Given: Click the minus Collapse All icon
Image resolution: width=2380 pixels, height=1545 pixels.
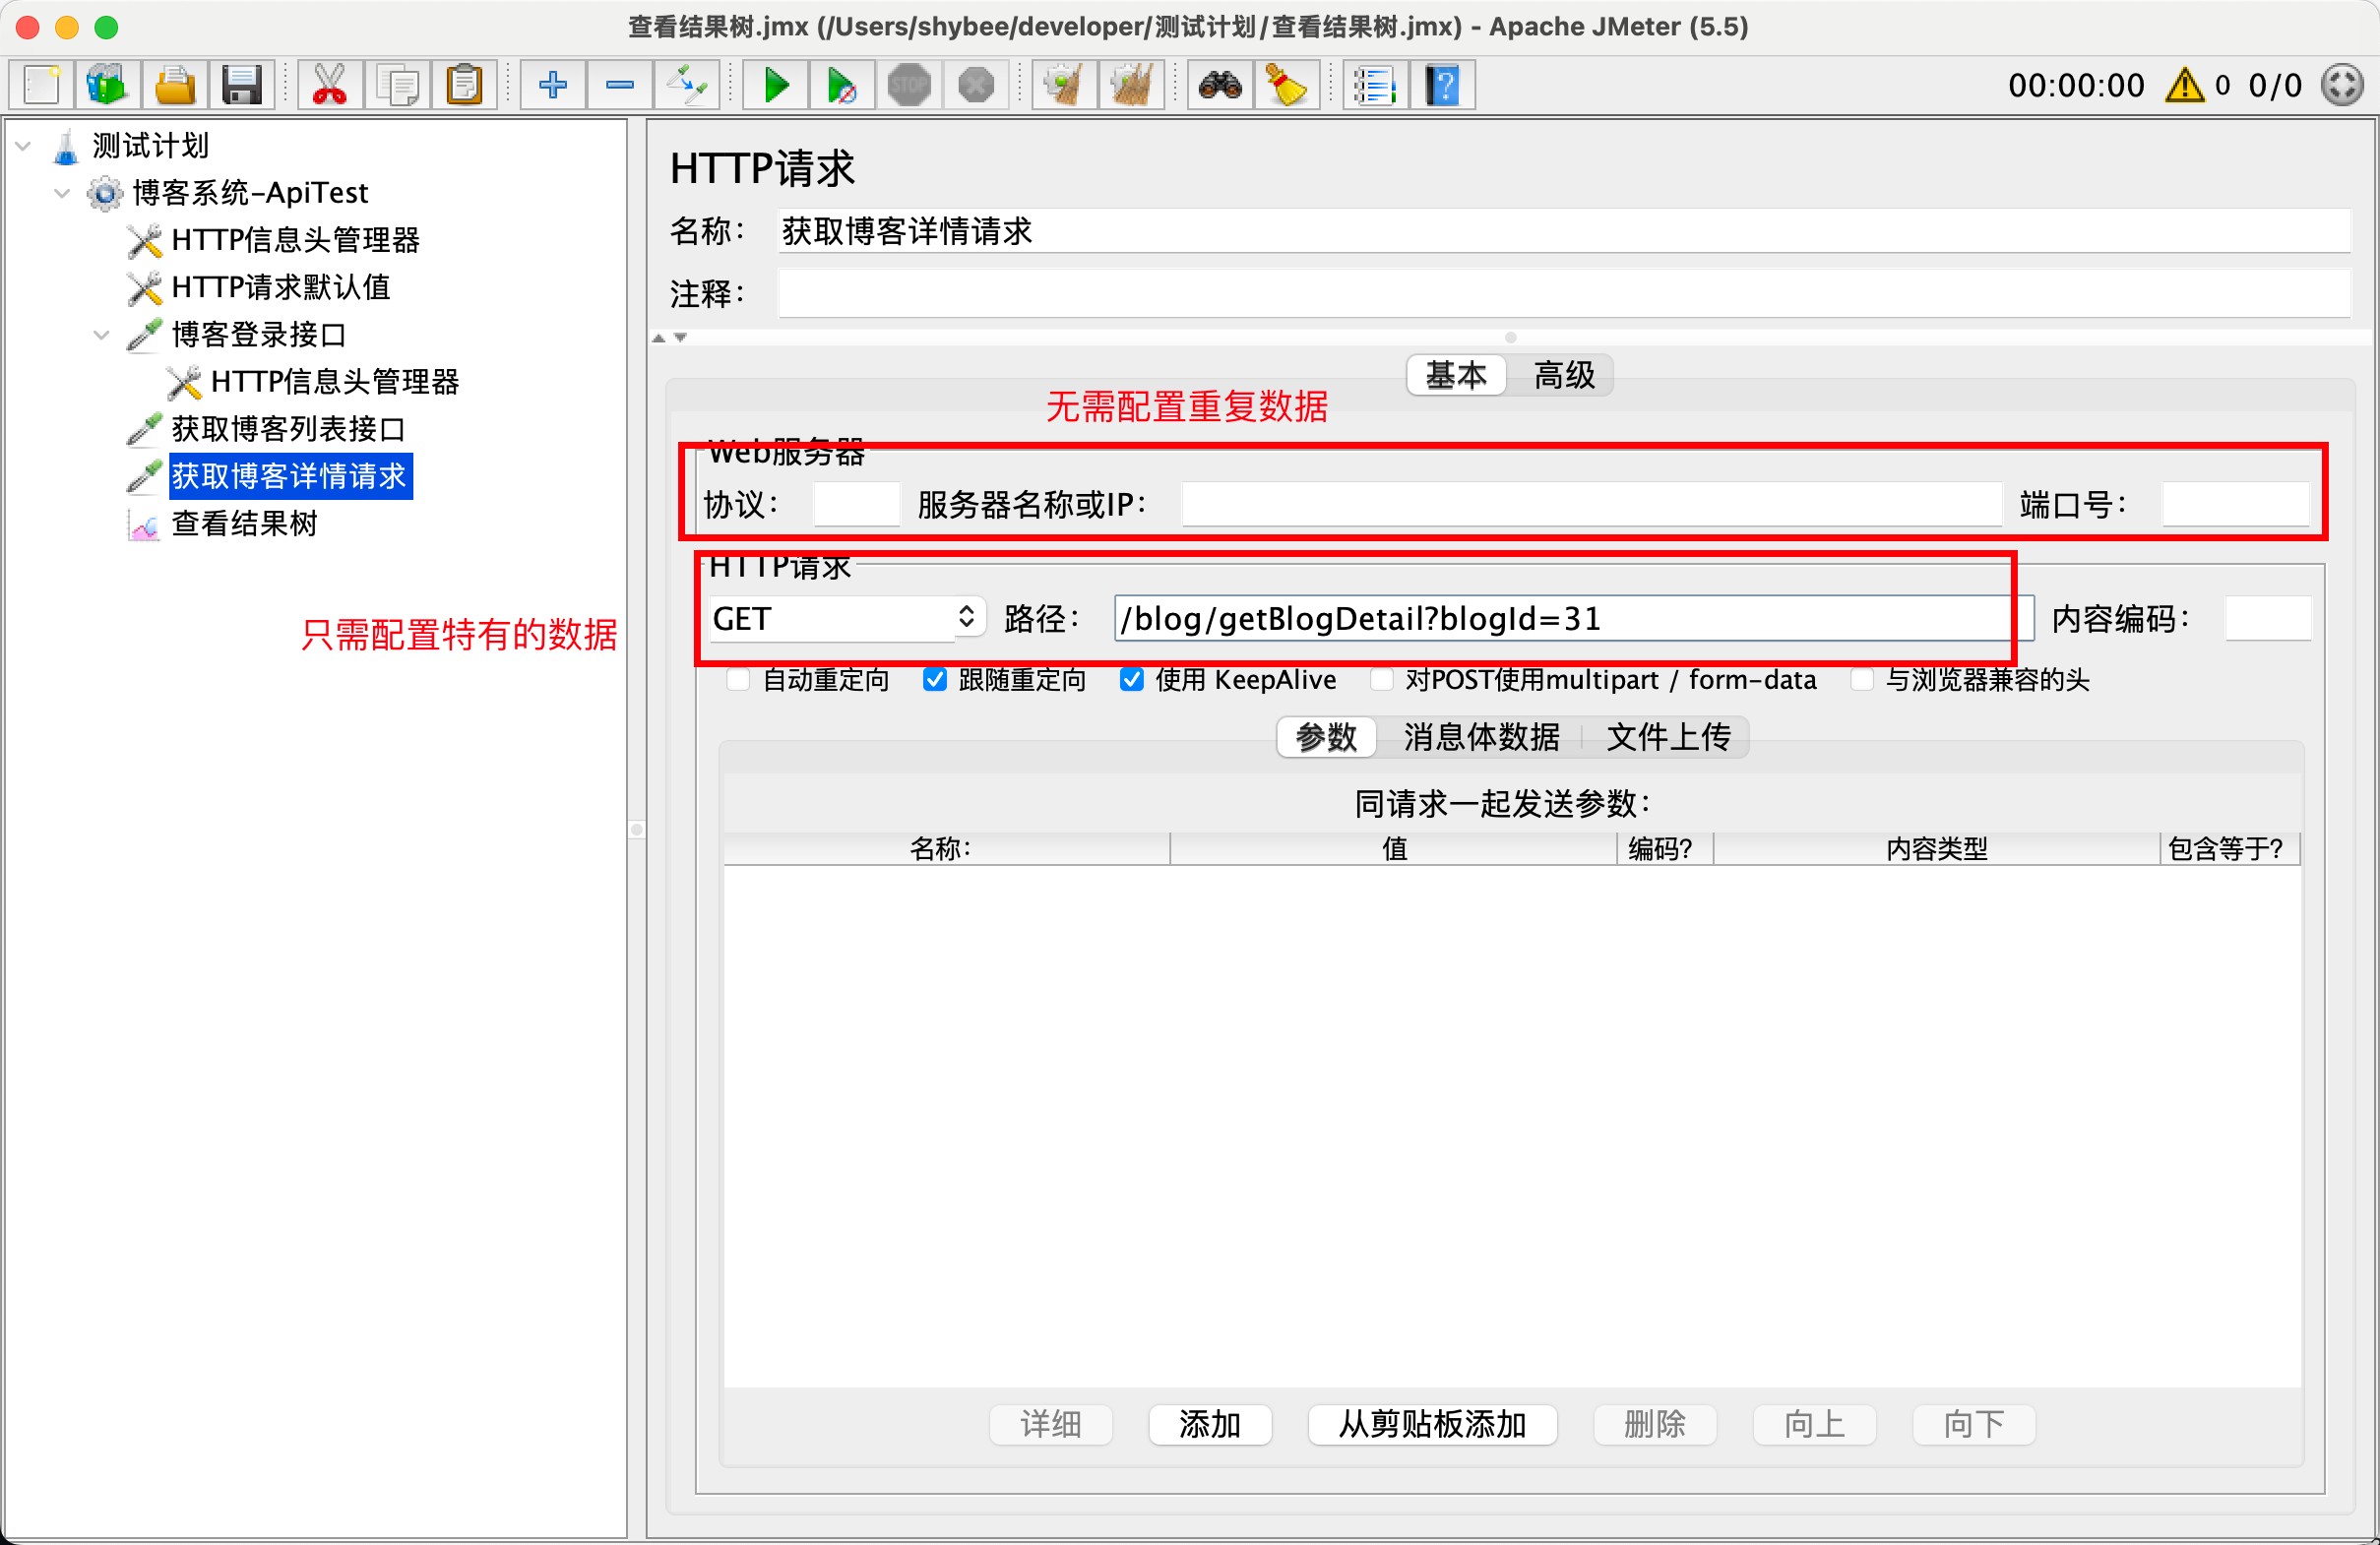Looking at the screenshot, I should pyautogui.click(x=620, y=85).
